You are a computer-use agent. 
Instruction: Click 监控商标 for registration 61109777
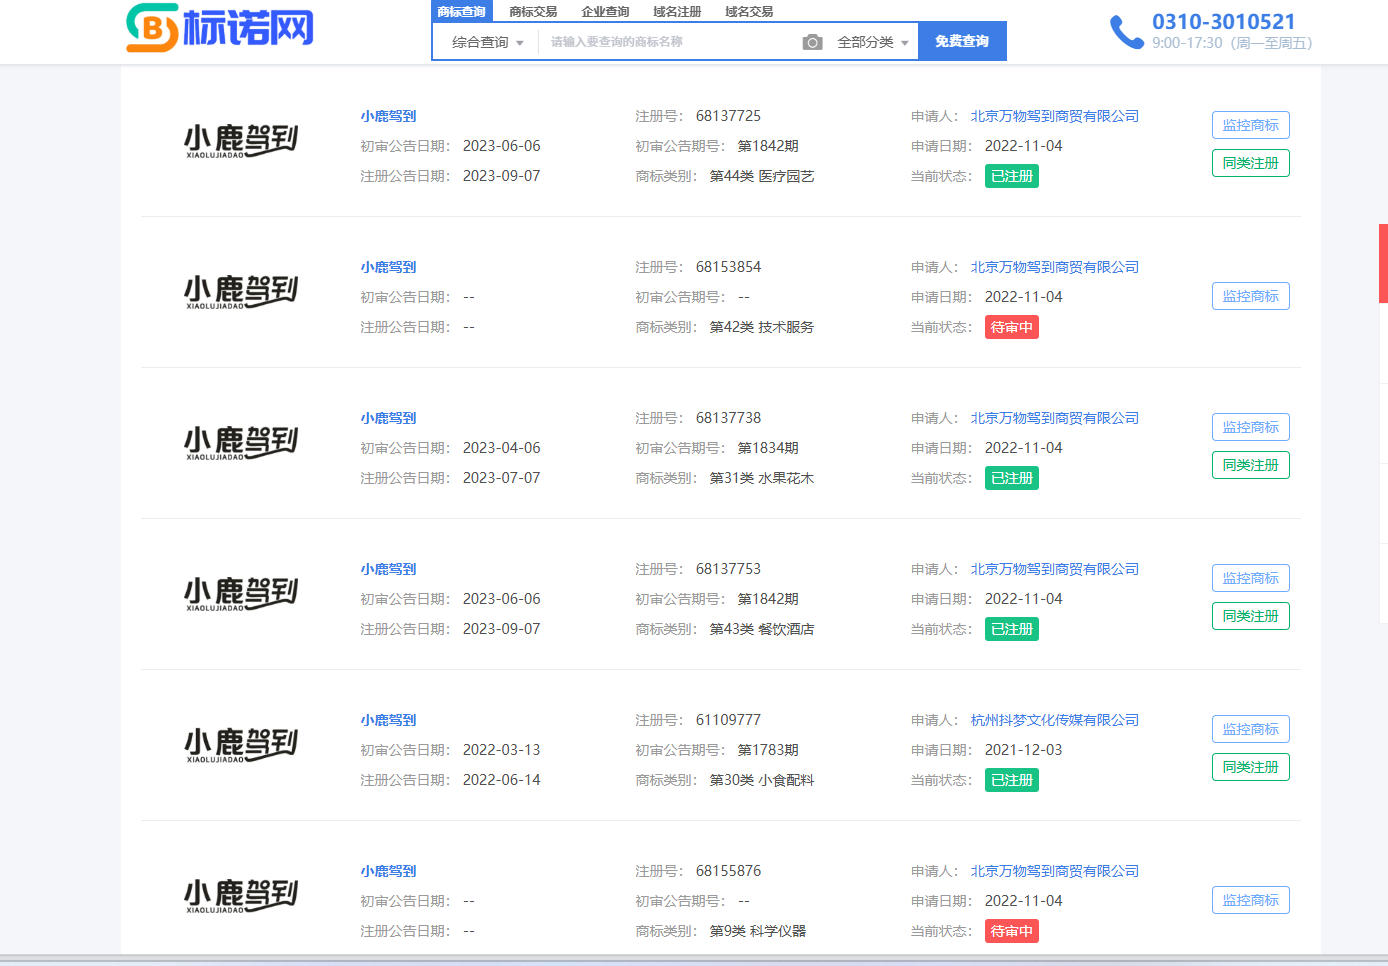click(1251, 729)
